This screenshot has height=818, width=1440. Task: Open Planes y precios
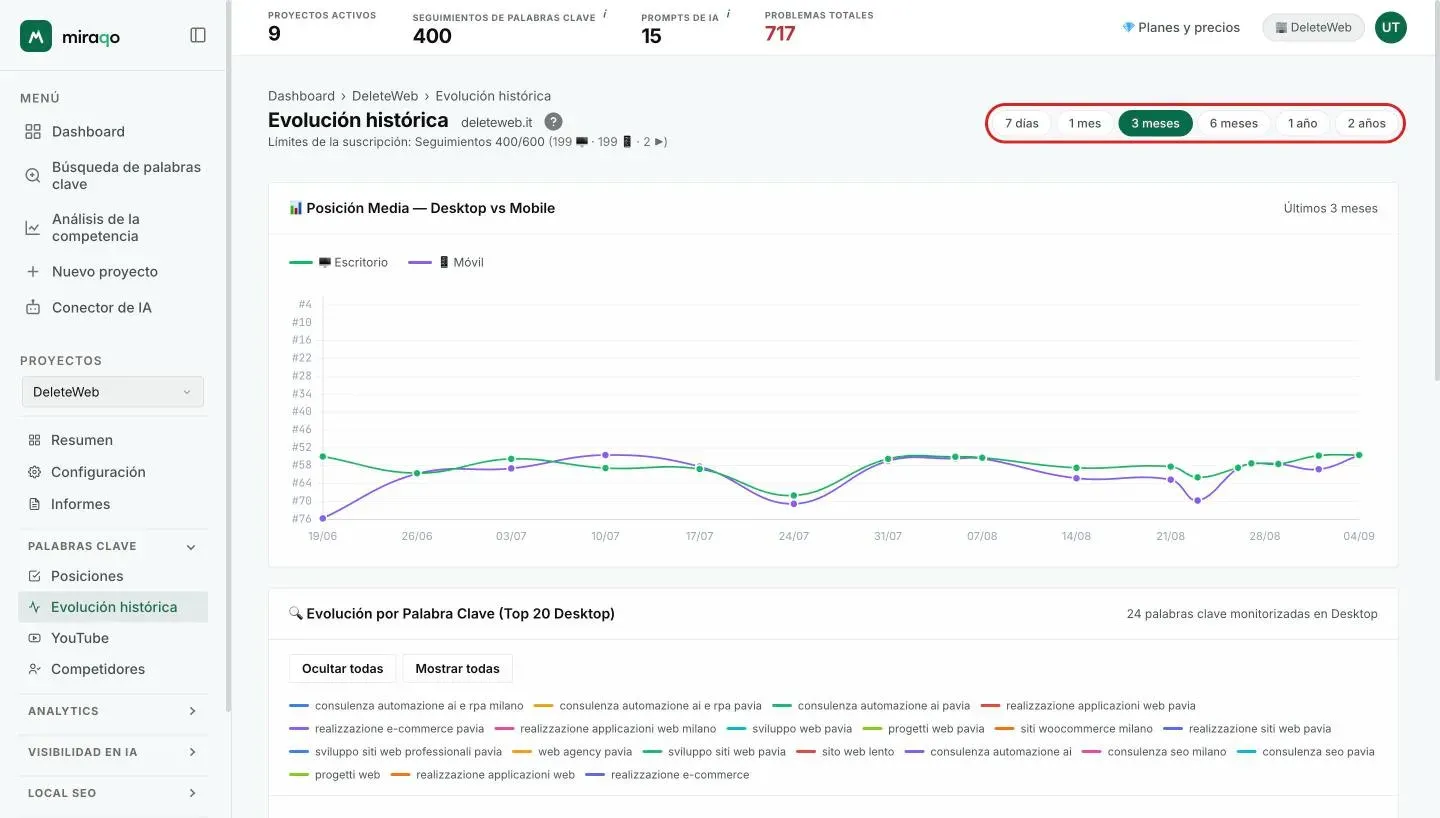tap(1180, 28)
